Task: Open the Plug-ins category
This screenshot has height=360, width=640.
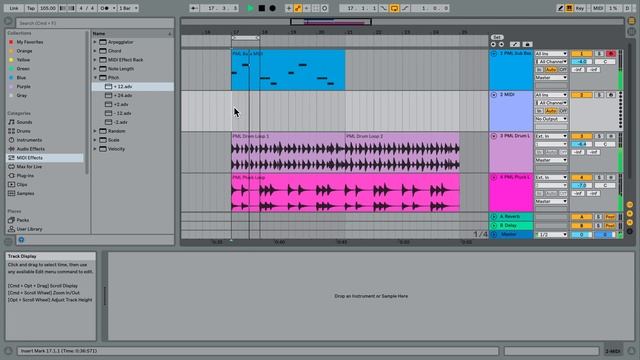Action: click(25, 176)
